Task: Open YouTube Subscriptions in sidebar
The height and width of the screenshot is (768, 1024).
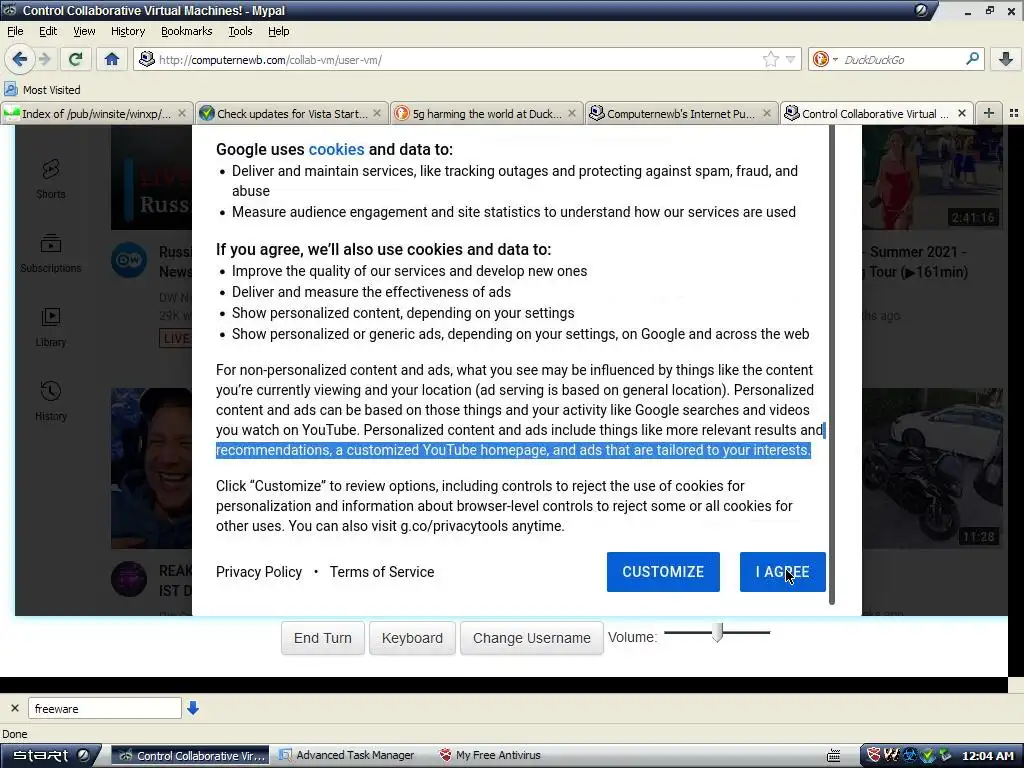Action: pos(50,253)
